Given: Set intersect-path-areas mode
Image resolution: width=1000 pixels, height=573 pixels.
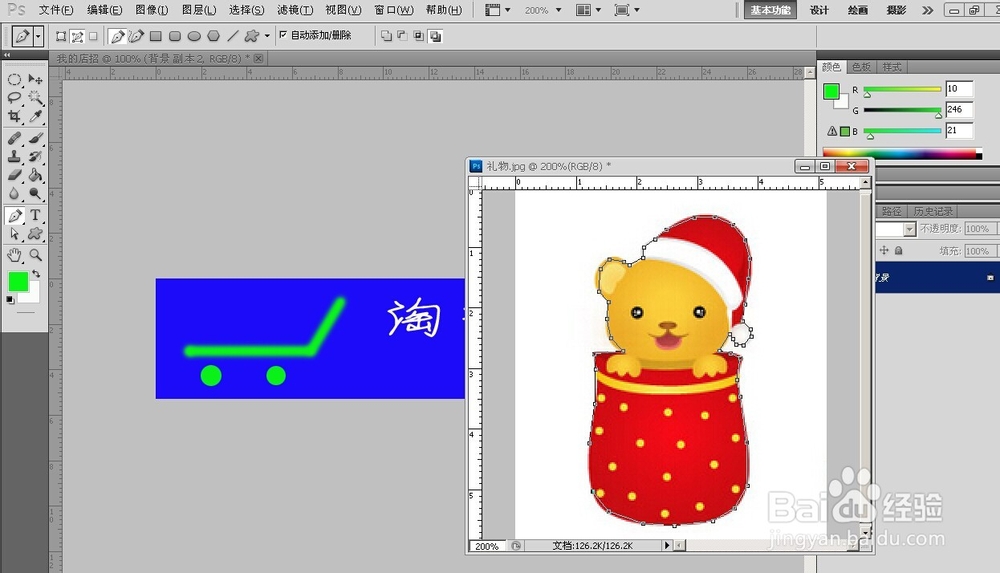Looking at the screenshot, I should pos(419,36).
